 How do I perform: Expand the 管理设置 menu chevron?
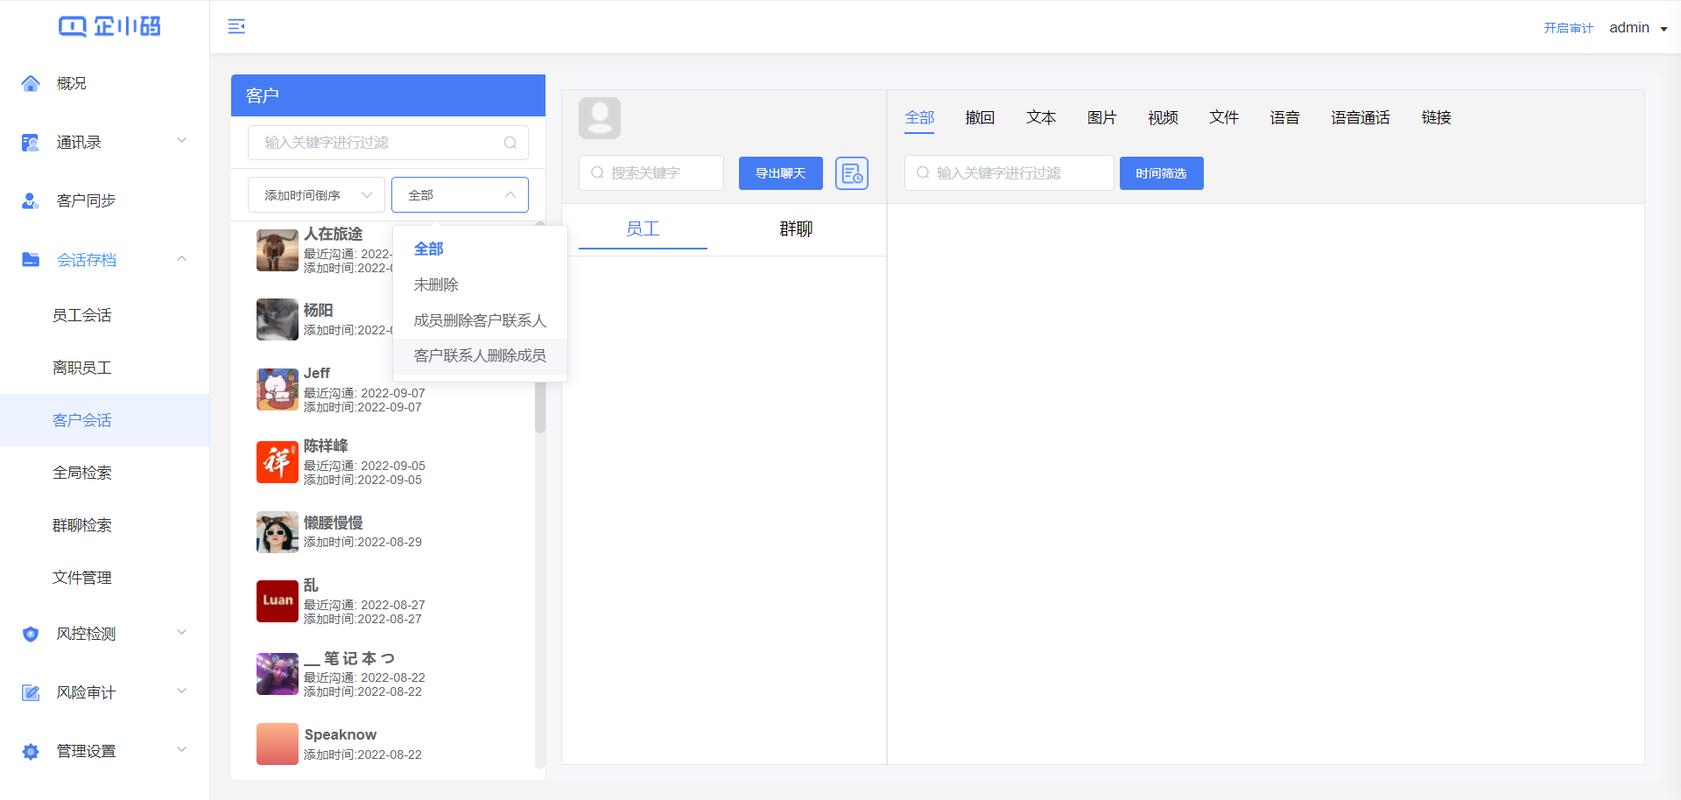[x=182, y=750]
